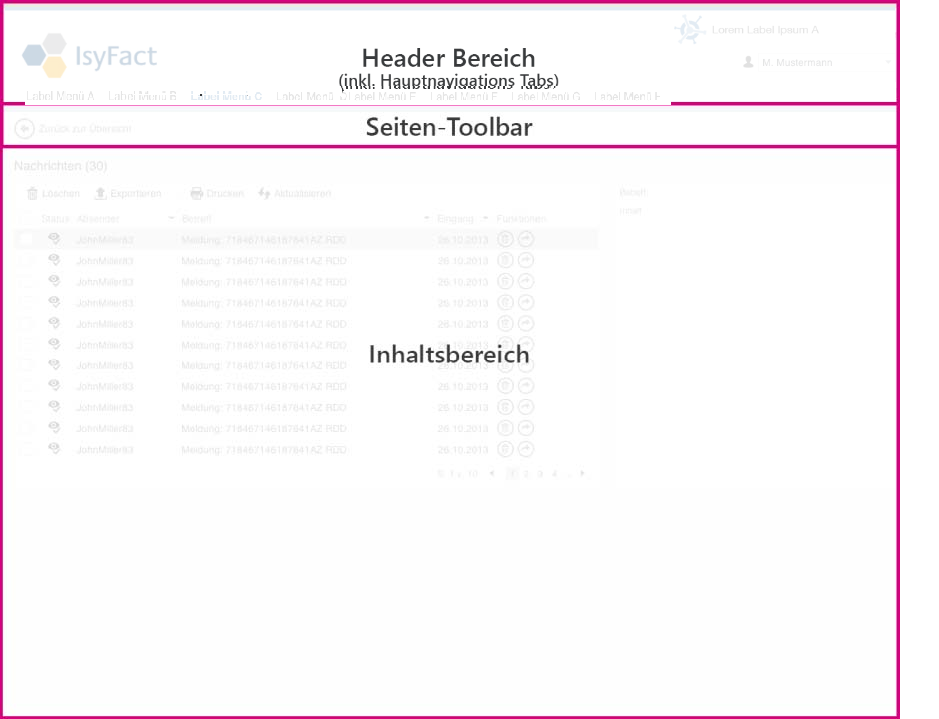Check the checkbox of the first message row
The width and height of the screenshot is (939, 719).
pos(24,239)
